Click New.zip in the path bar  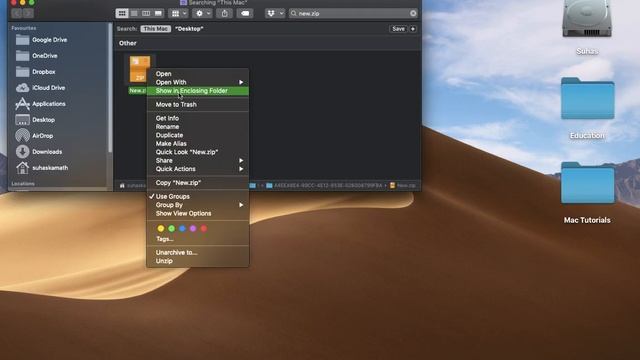coord(402,186)
